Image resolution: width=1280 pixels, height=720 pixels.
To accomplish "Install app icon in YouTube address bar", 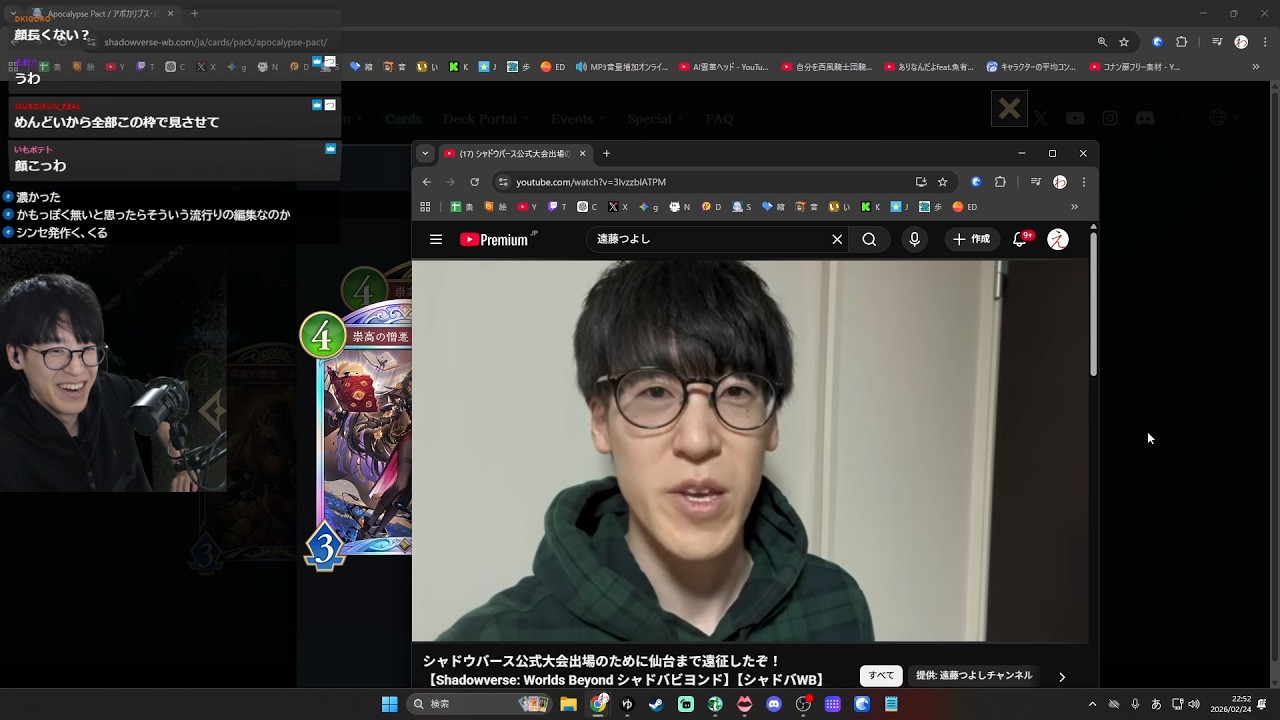I will coord(921,182).
